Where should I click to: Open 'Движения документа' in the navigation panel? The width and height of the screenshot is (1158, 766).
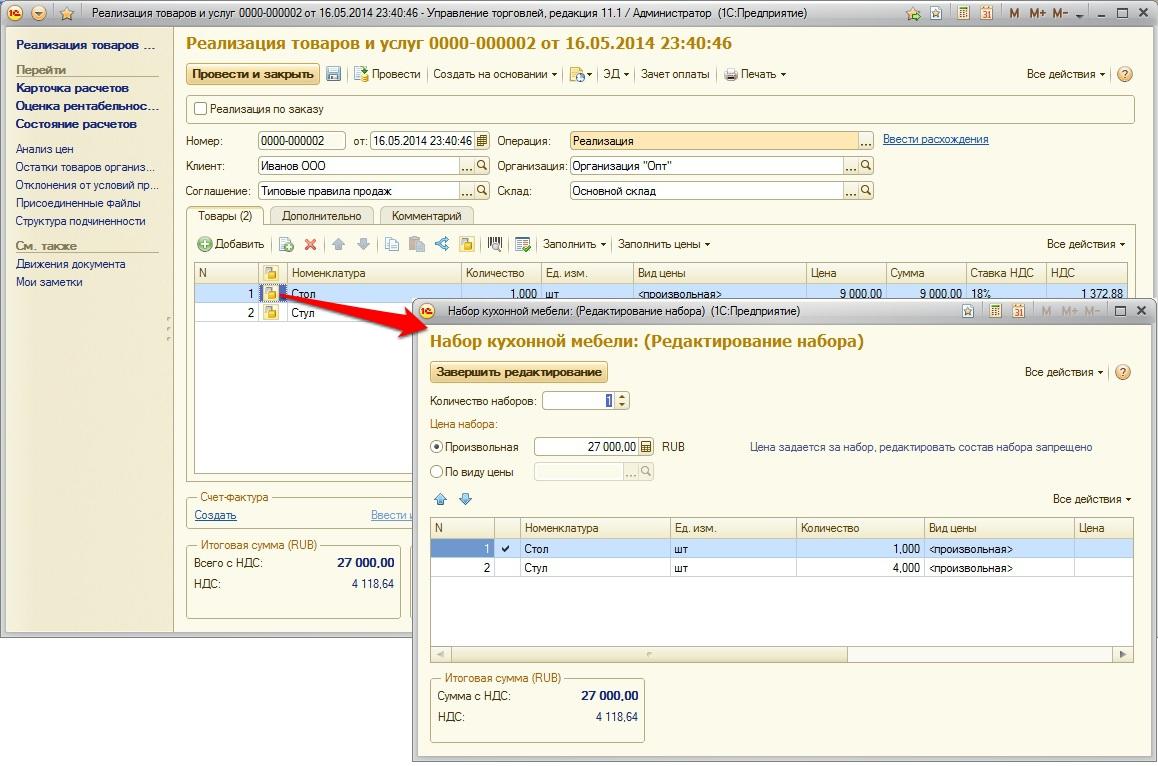[71, 264]
